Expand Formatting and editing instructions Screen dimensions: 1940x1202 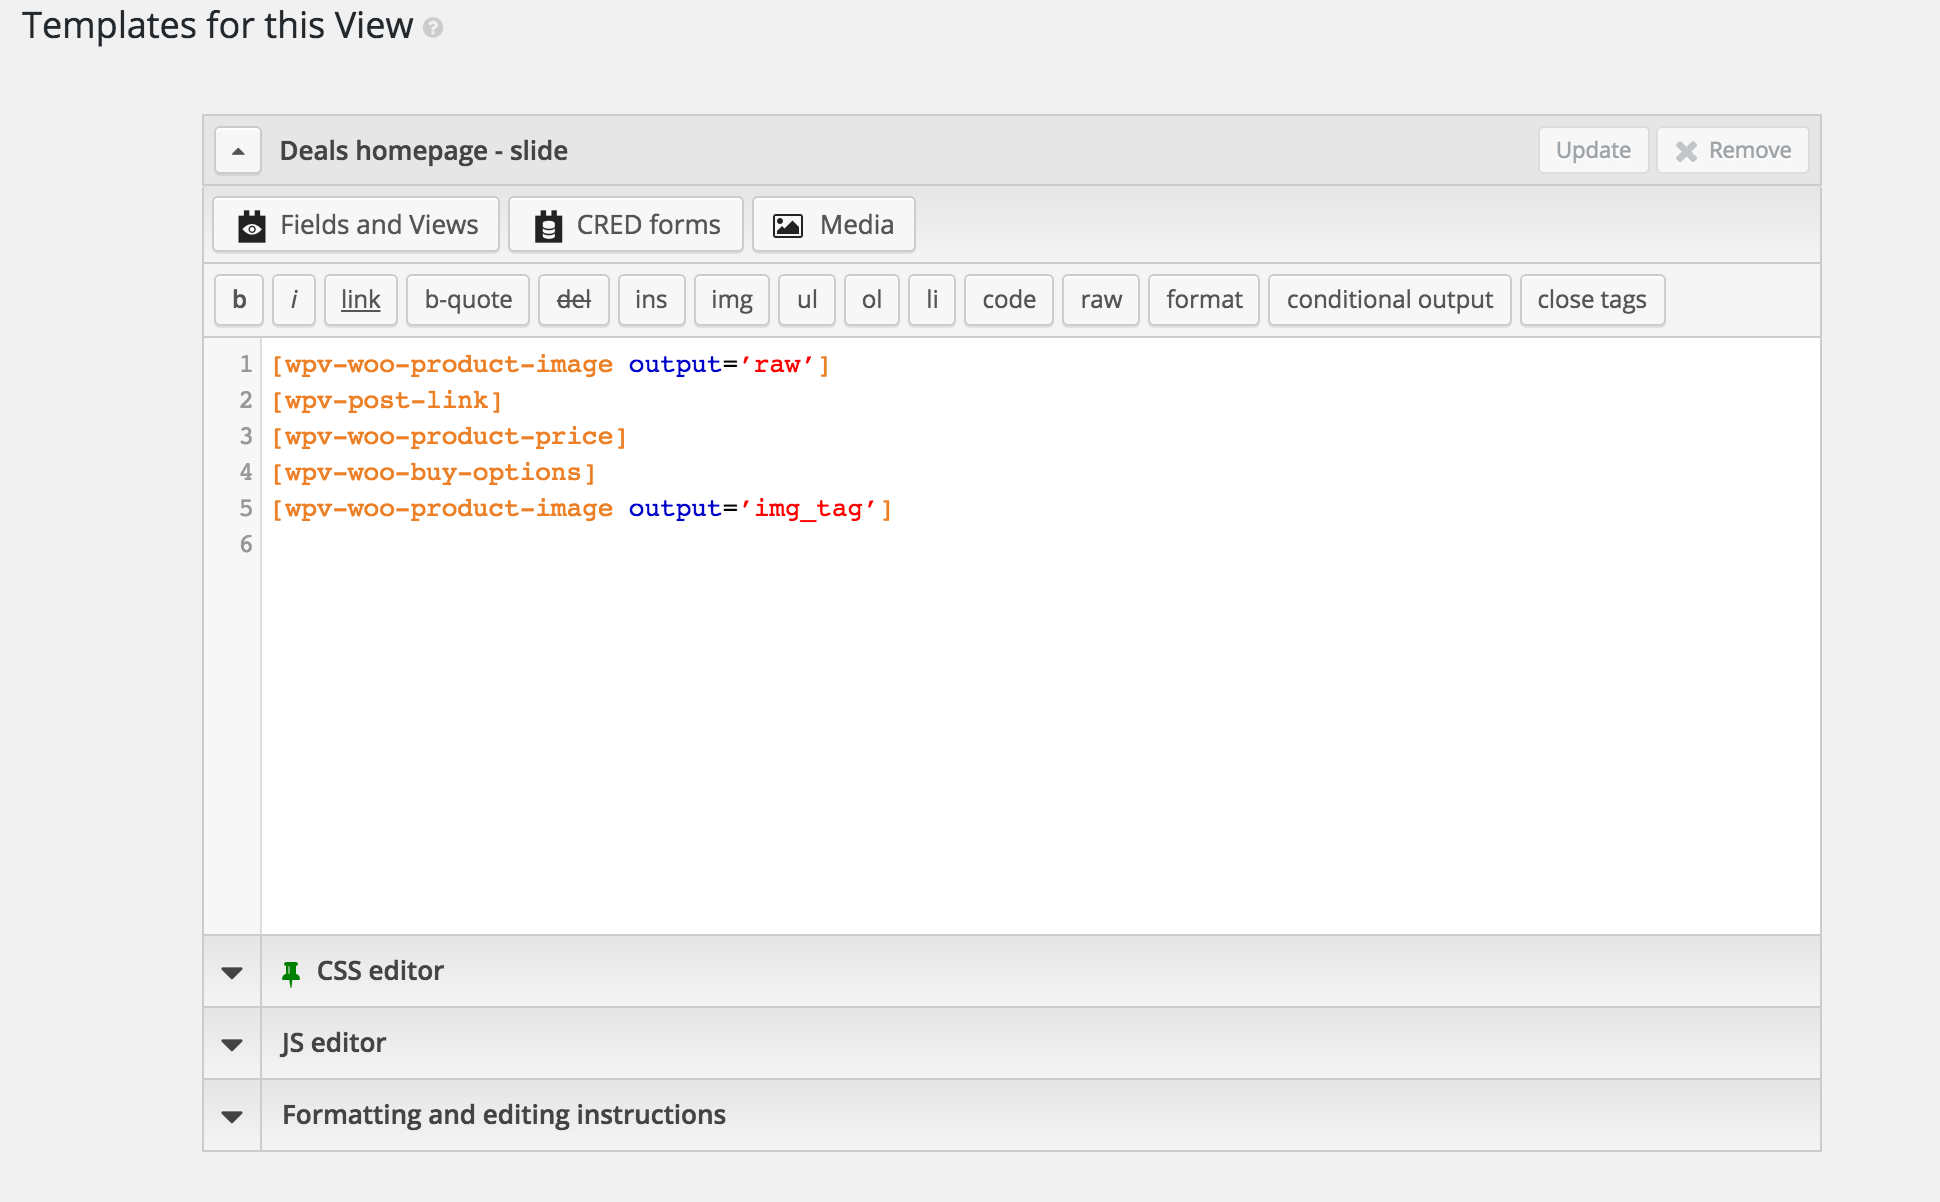click(x=232, y=1116)
